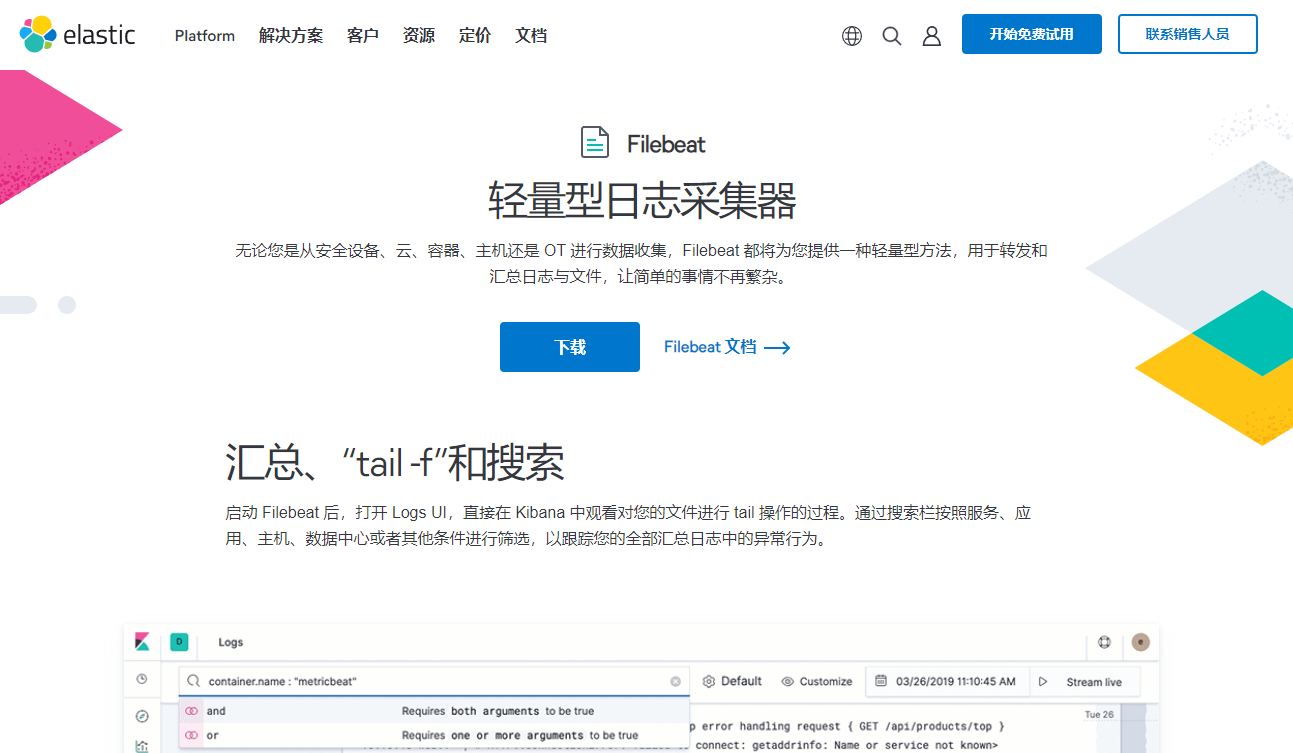Click the play icon beside Stream live
Image resolution: width=1293 pixels, height=753 pixels.
coord(1043,681)
